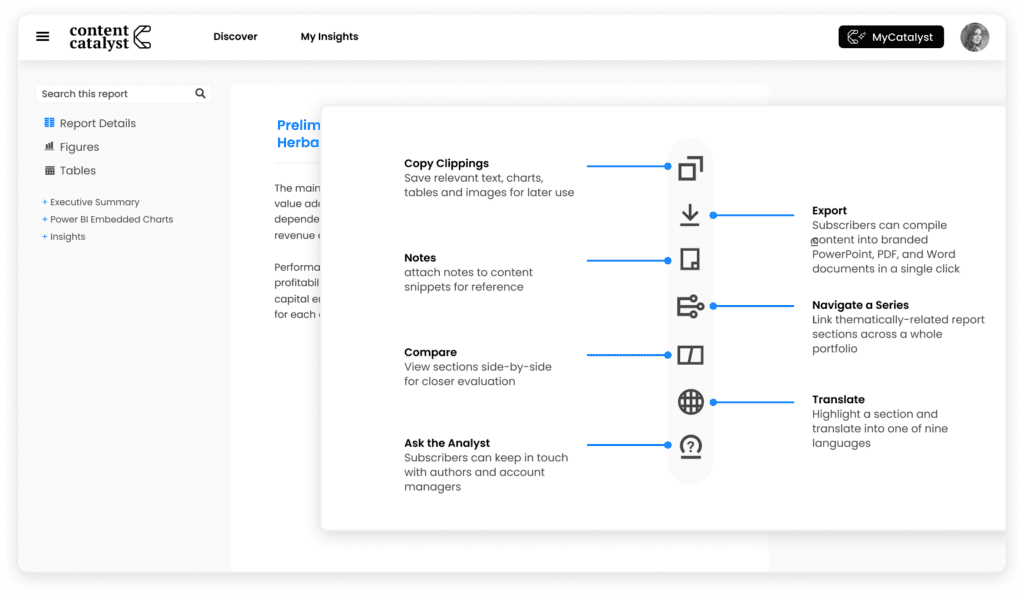This screenshot has width=1024, height=594.
Task: Select the Compare side-by-side icon
Action: [689, 354]
